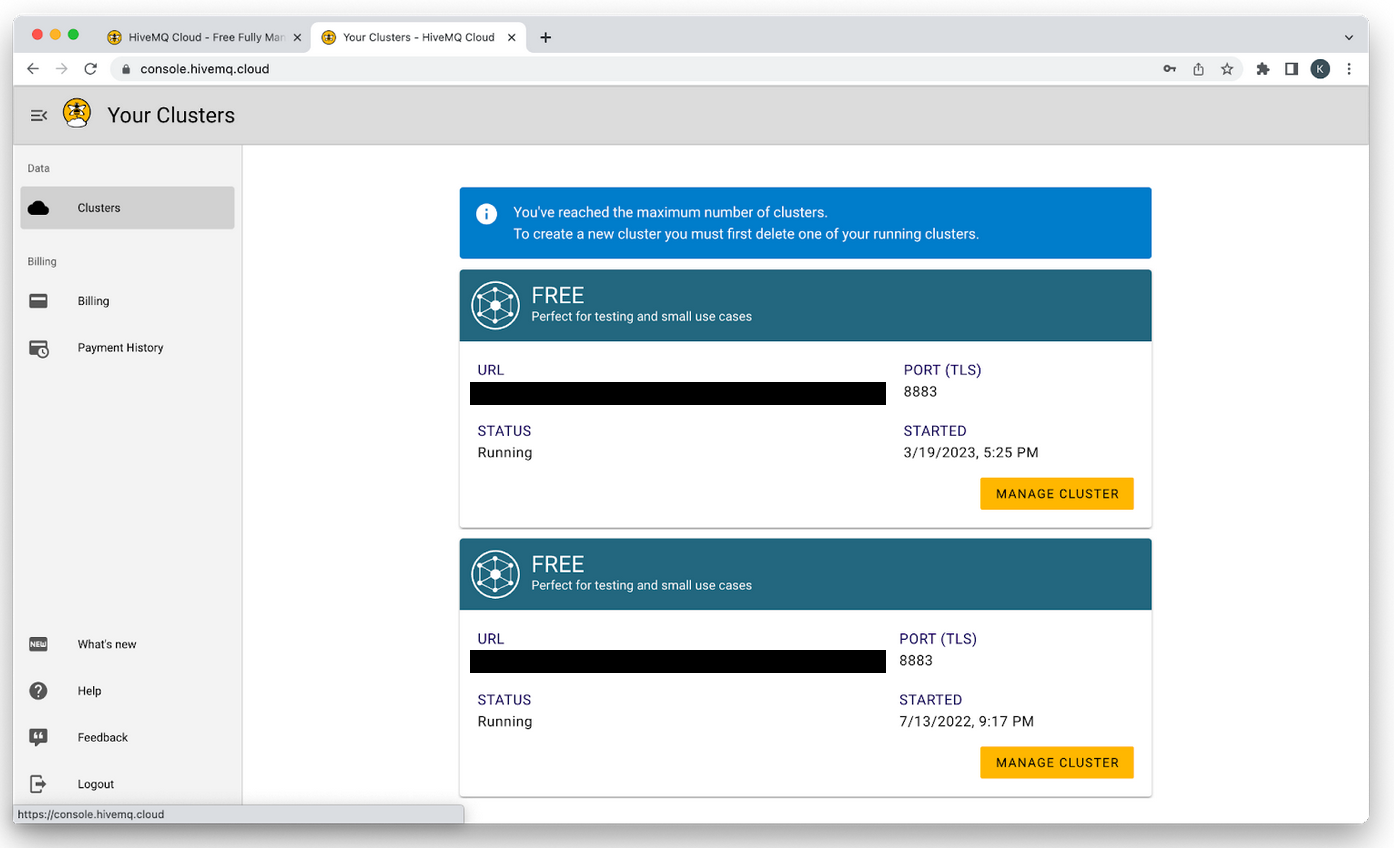Collapse the sidebar with the menu icon
1394x848 pixels.
[38, 115]
